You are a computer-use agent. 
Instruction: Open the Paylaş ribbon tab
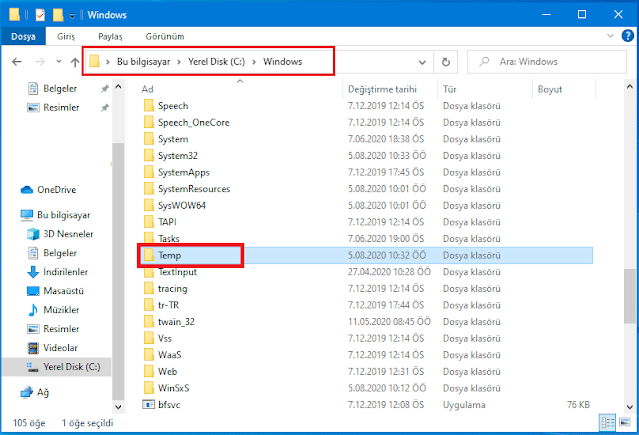pos(110,37)
